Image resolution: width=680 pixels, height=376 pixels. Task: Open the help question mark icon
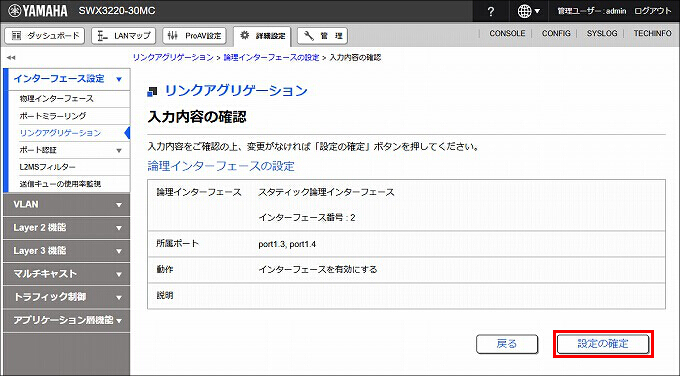point(490,11)
